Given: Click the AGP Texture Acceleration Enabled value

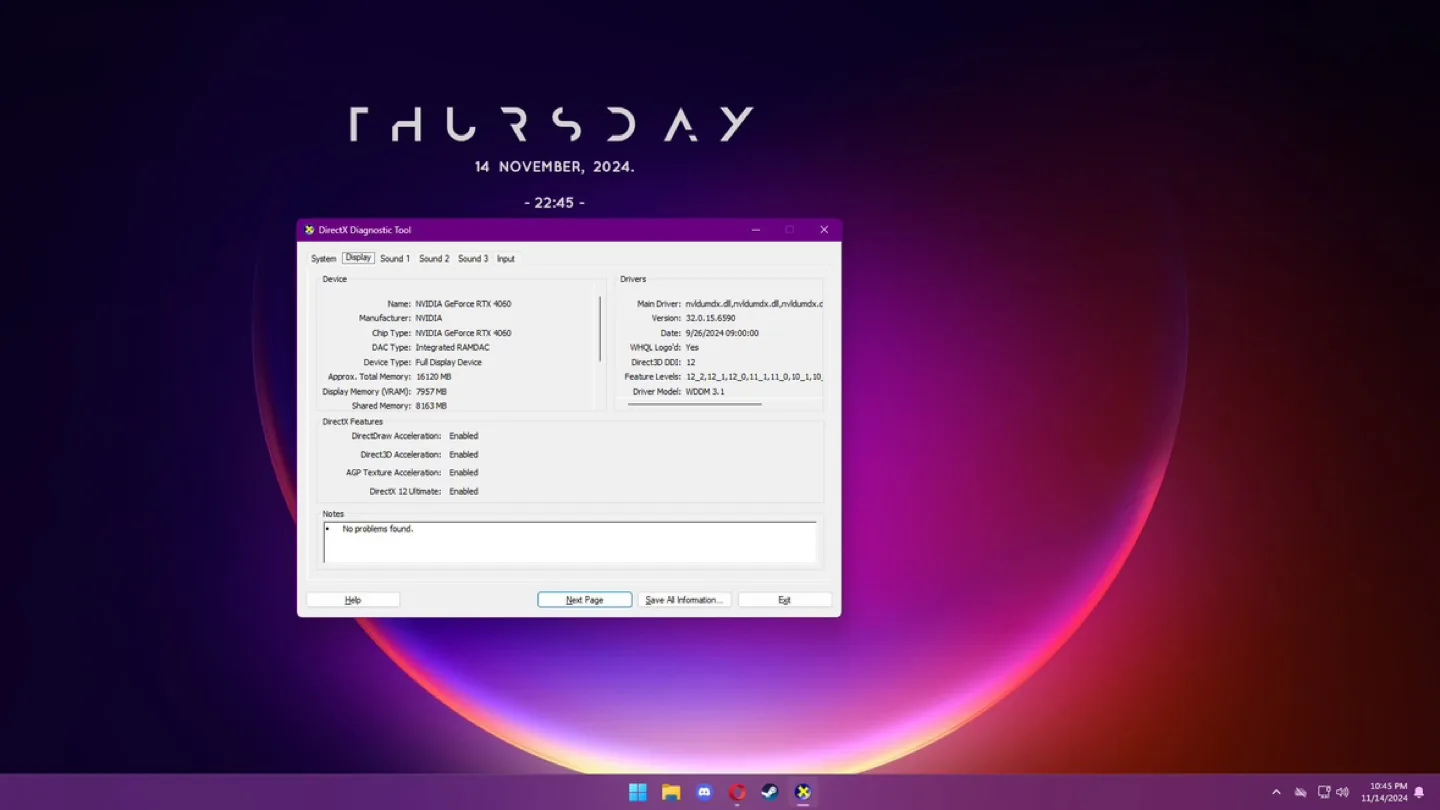Looking at the screenshot, I should click(463, 473).
